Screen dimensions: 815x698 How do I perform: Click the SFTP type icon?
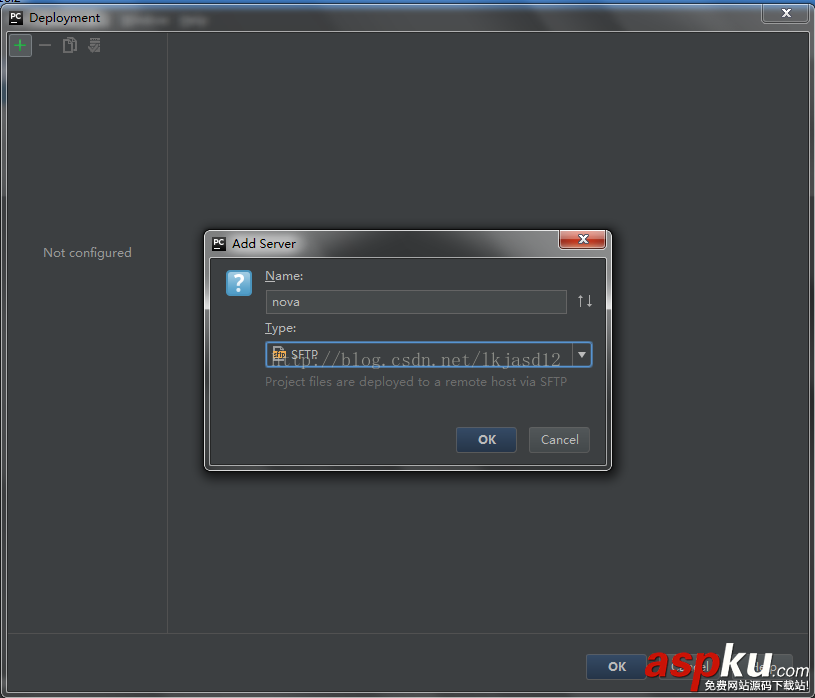[x=279, y=354]
